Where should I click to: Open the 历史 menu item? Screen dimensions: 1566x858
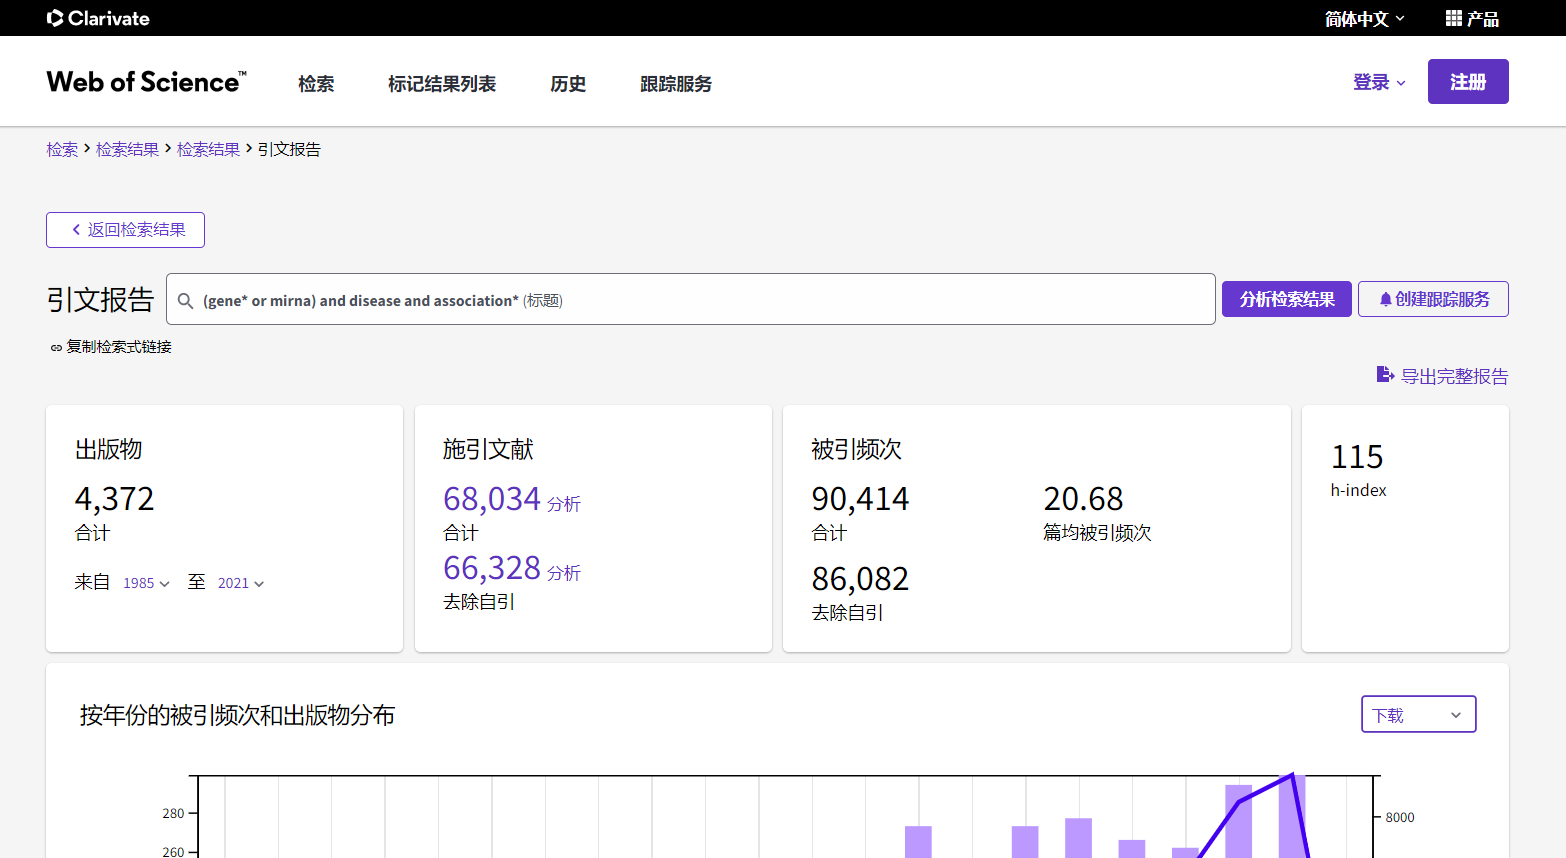pyautogui.click(x=568, y=84)
